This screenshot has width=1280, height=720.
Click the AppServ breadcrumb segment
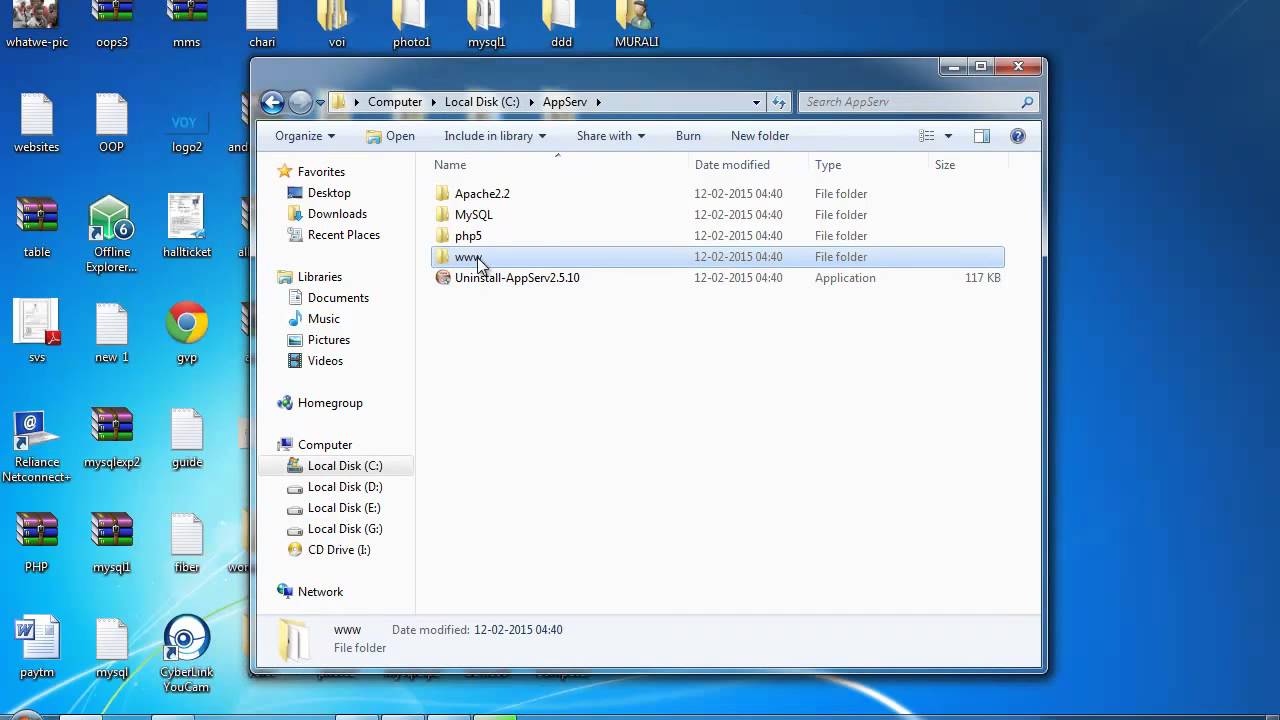(x=565, y=102)
